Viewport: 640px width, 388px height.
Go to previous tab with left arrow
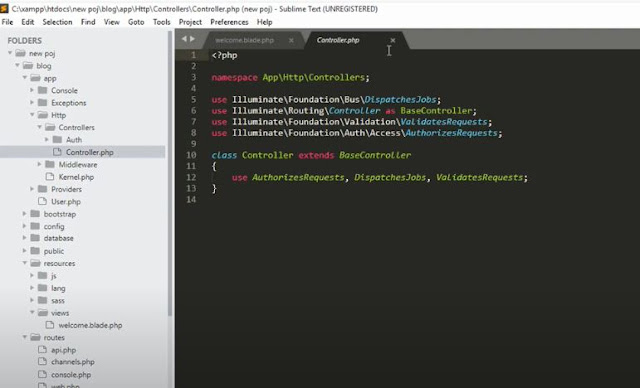pyautogui.click(x=184, y=39)
